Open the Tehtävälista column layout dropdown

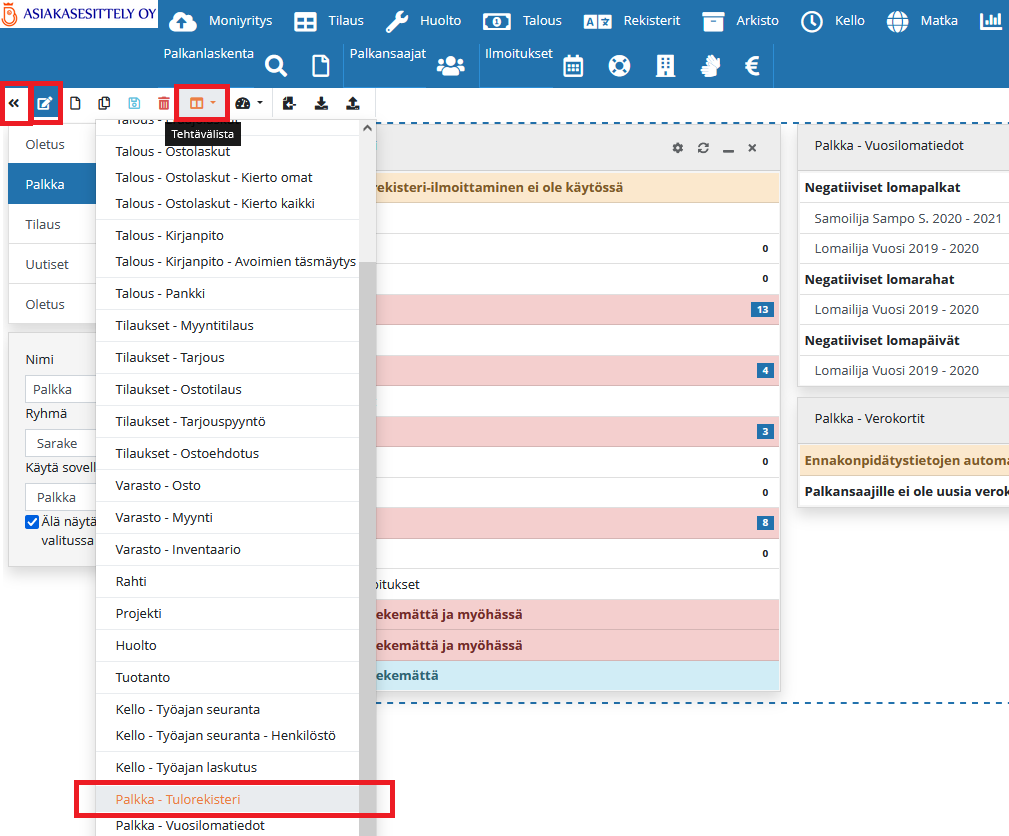click(202, 103)
